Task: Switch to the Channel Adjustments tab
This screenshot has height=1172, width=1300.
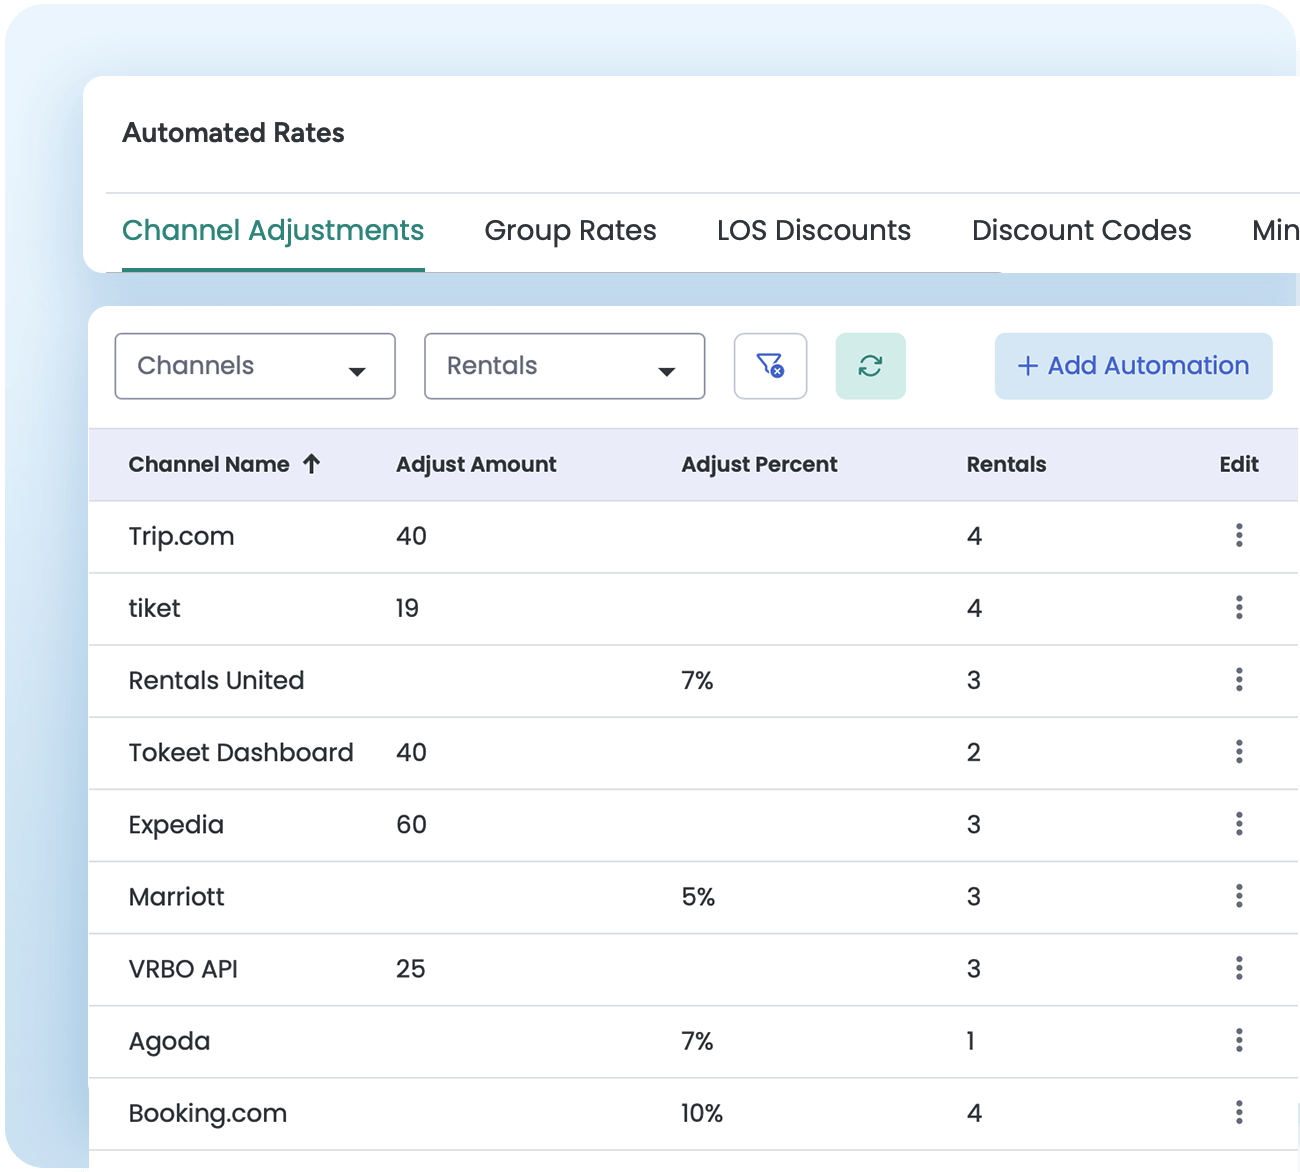Action: pos(273,230)
